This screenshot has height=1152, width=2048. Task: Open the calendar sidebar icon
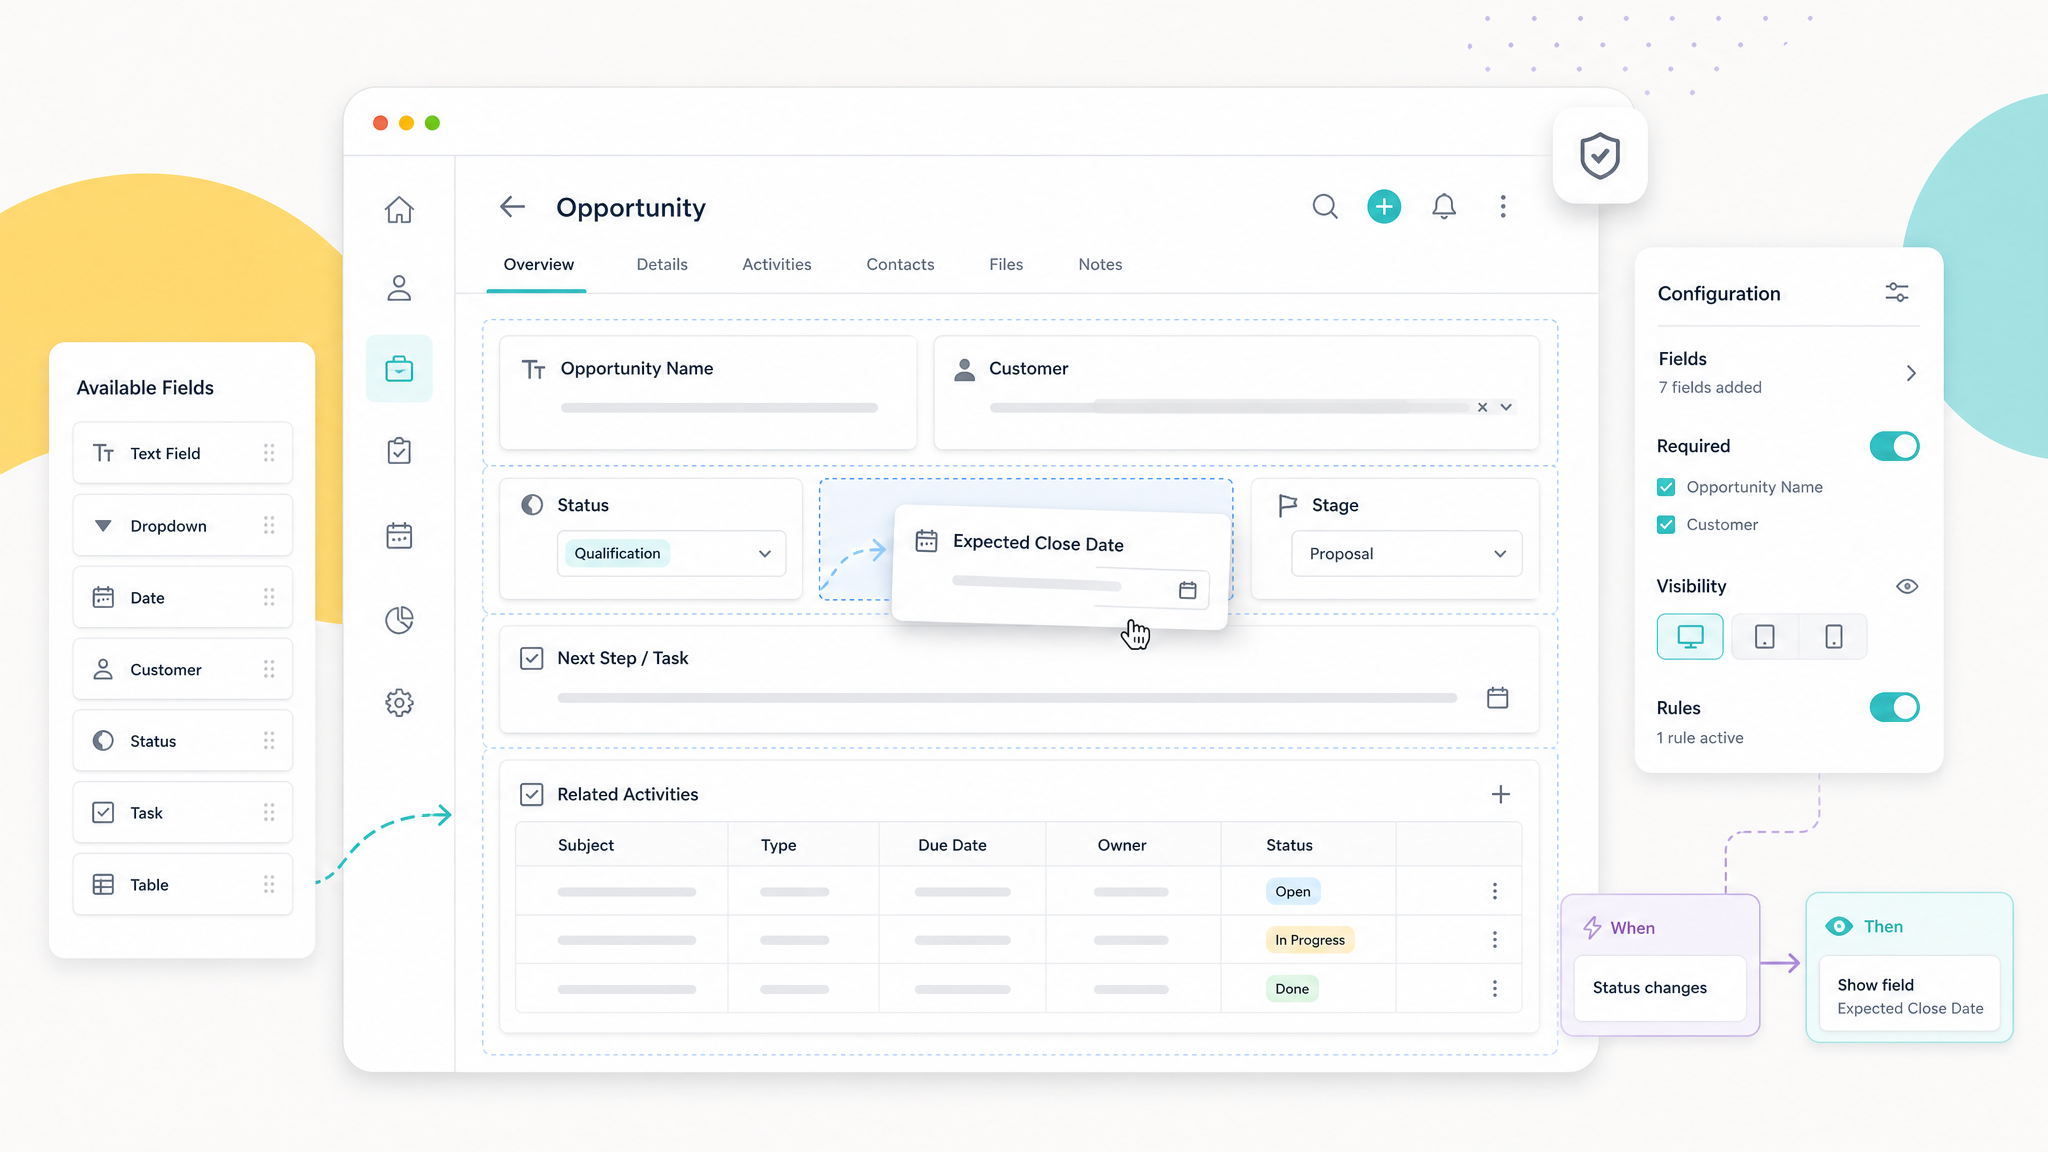coord(399,536)
